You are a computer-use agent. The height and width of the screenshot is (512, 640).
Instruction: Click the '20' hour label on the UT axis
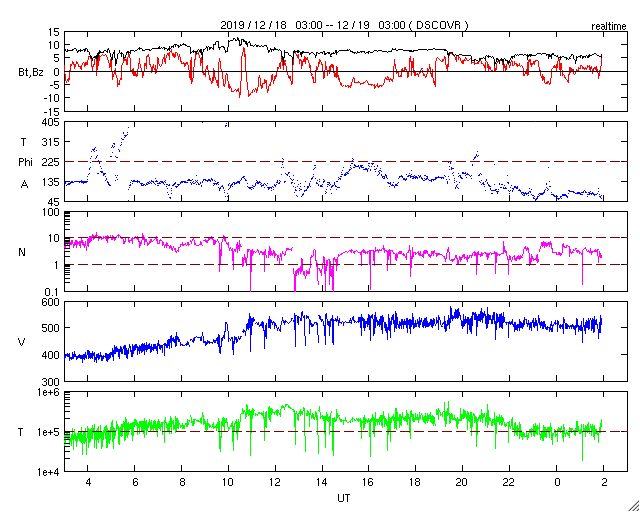[462, 482]
